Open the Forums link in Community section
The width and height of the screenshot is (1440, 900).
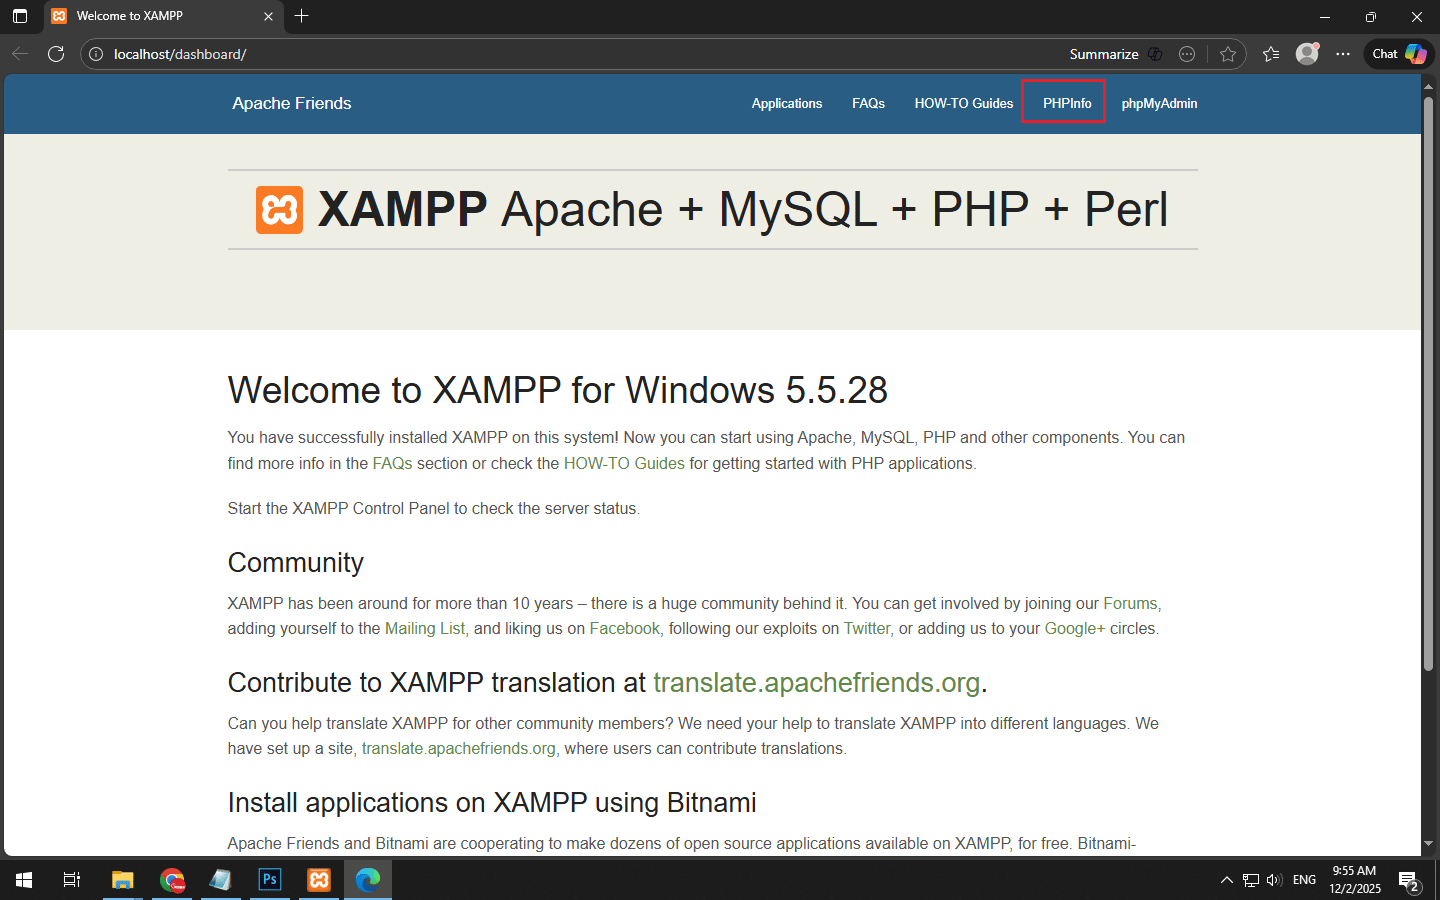tap(1130, 603)
